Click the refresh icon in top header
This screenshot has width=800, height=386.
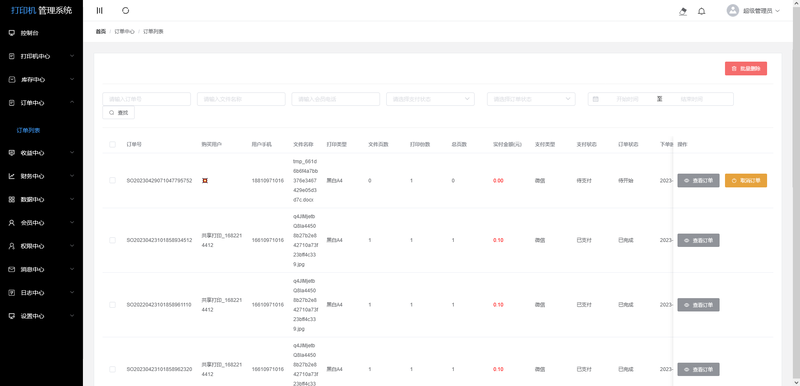pos(126,11)
